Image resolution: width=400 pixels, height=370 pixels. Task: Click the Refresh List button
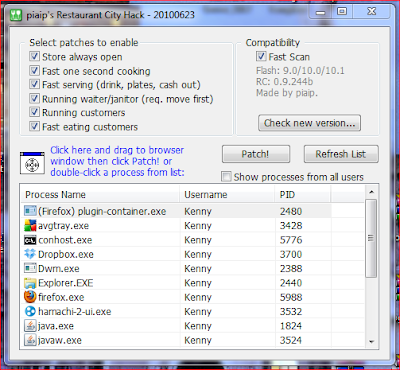coord(341,154)
